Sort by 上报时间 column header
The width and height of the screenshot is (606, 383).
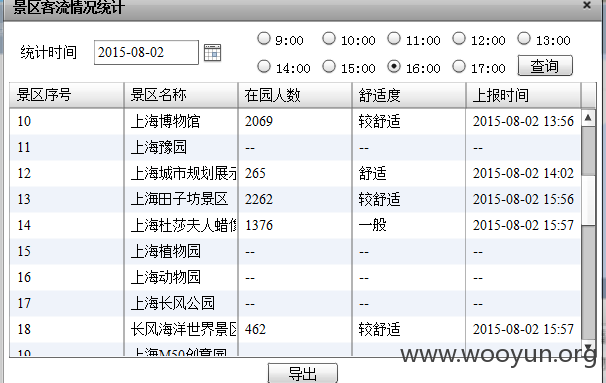pyautogui.click(x=523, y=95)
